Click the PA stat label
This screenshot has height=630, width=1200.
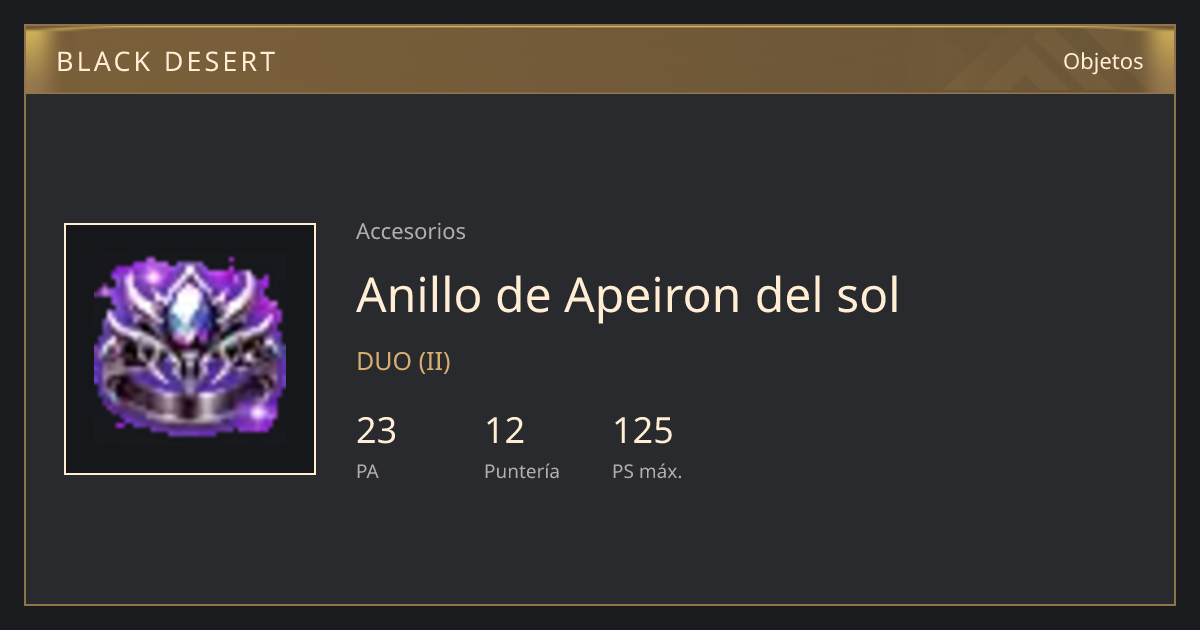368,471
